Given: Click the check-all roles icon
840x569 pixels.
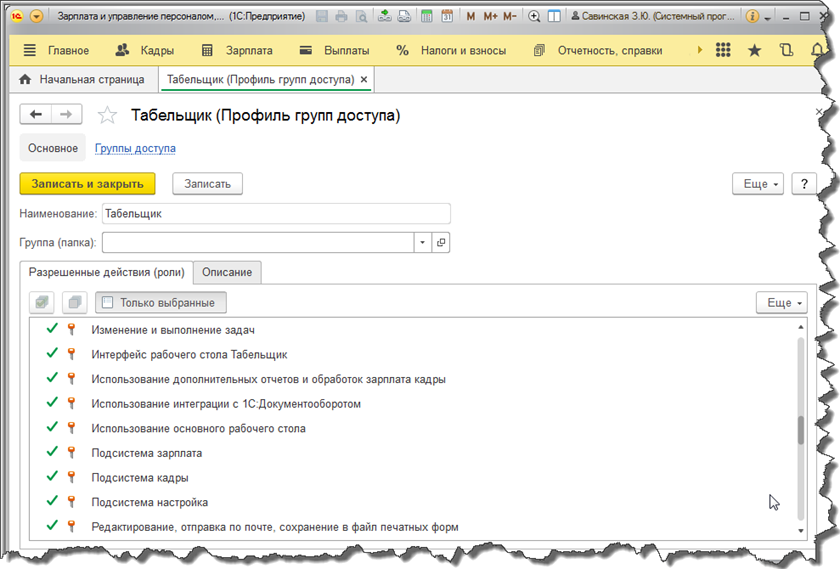Looking at the screenshot, I should click(x=42, y=302).
